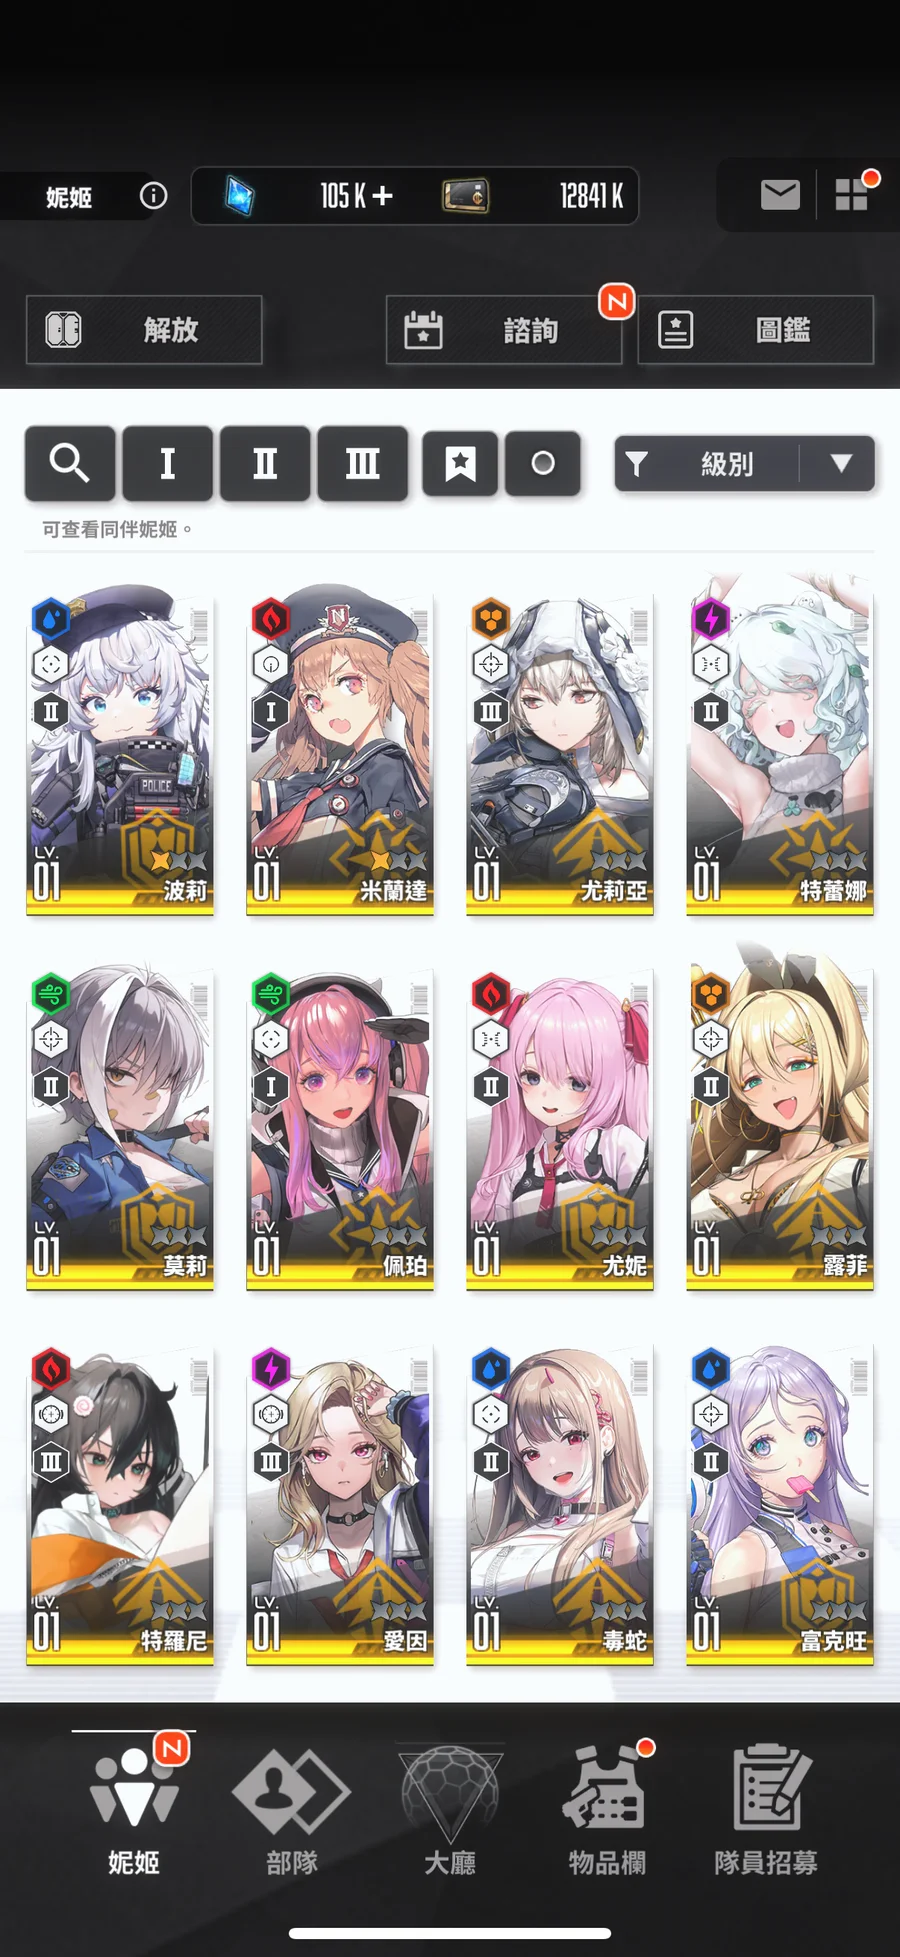Toggle the bookmark favorites filter
900x1957 pixels.
pos(460,463)
